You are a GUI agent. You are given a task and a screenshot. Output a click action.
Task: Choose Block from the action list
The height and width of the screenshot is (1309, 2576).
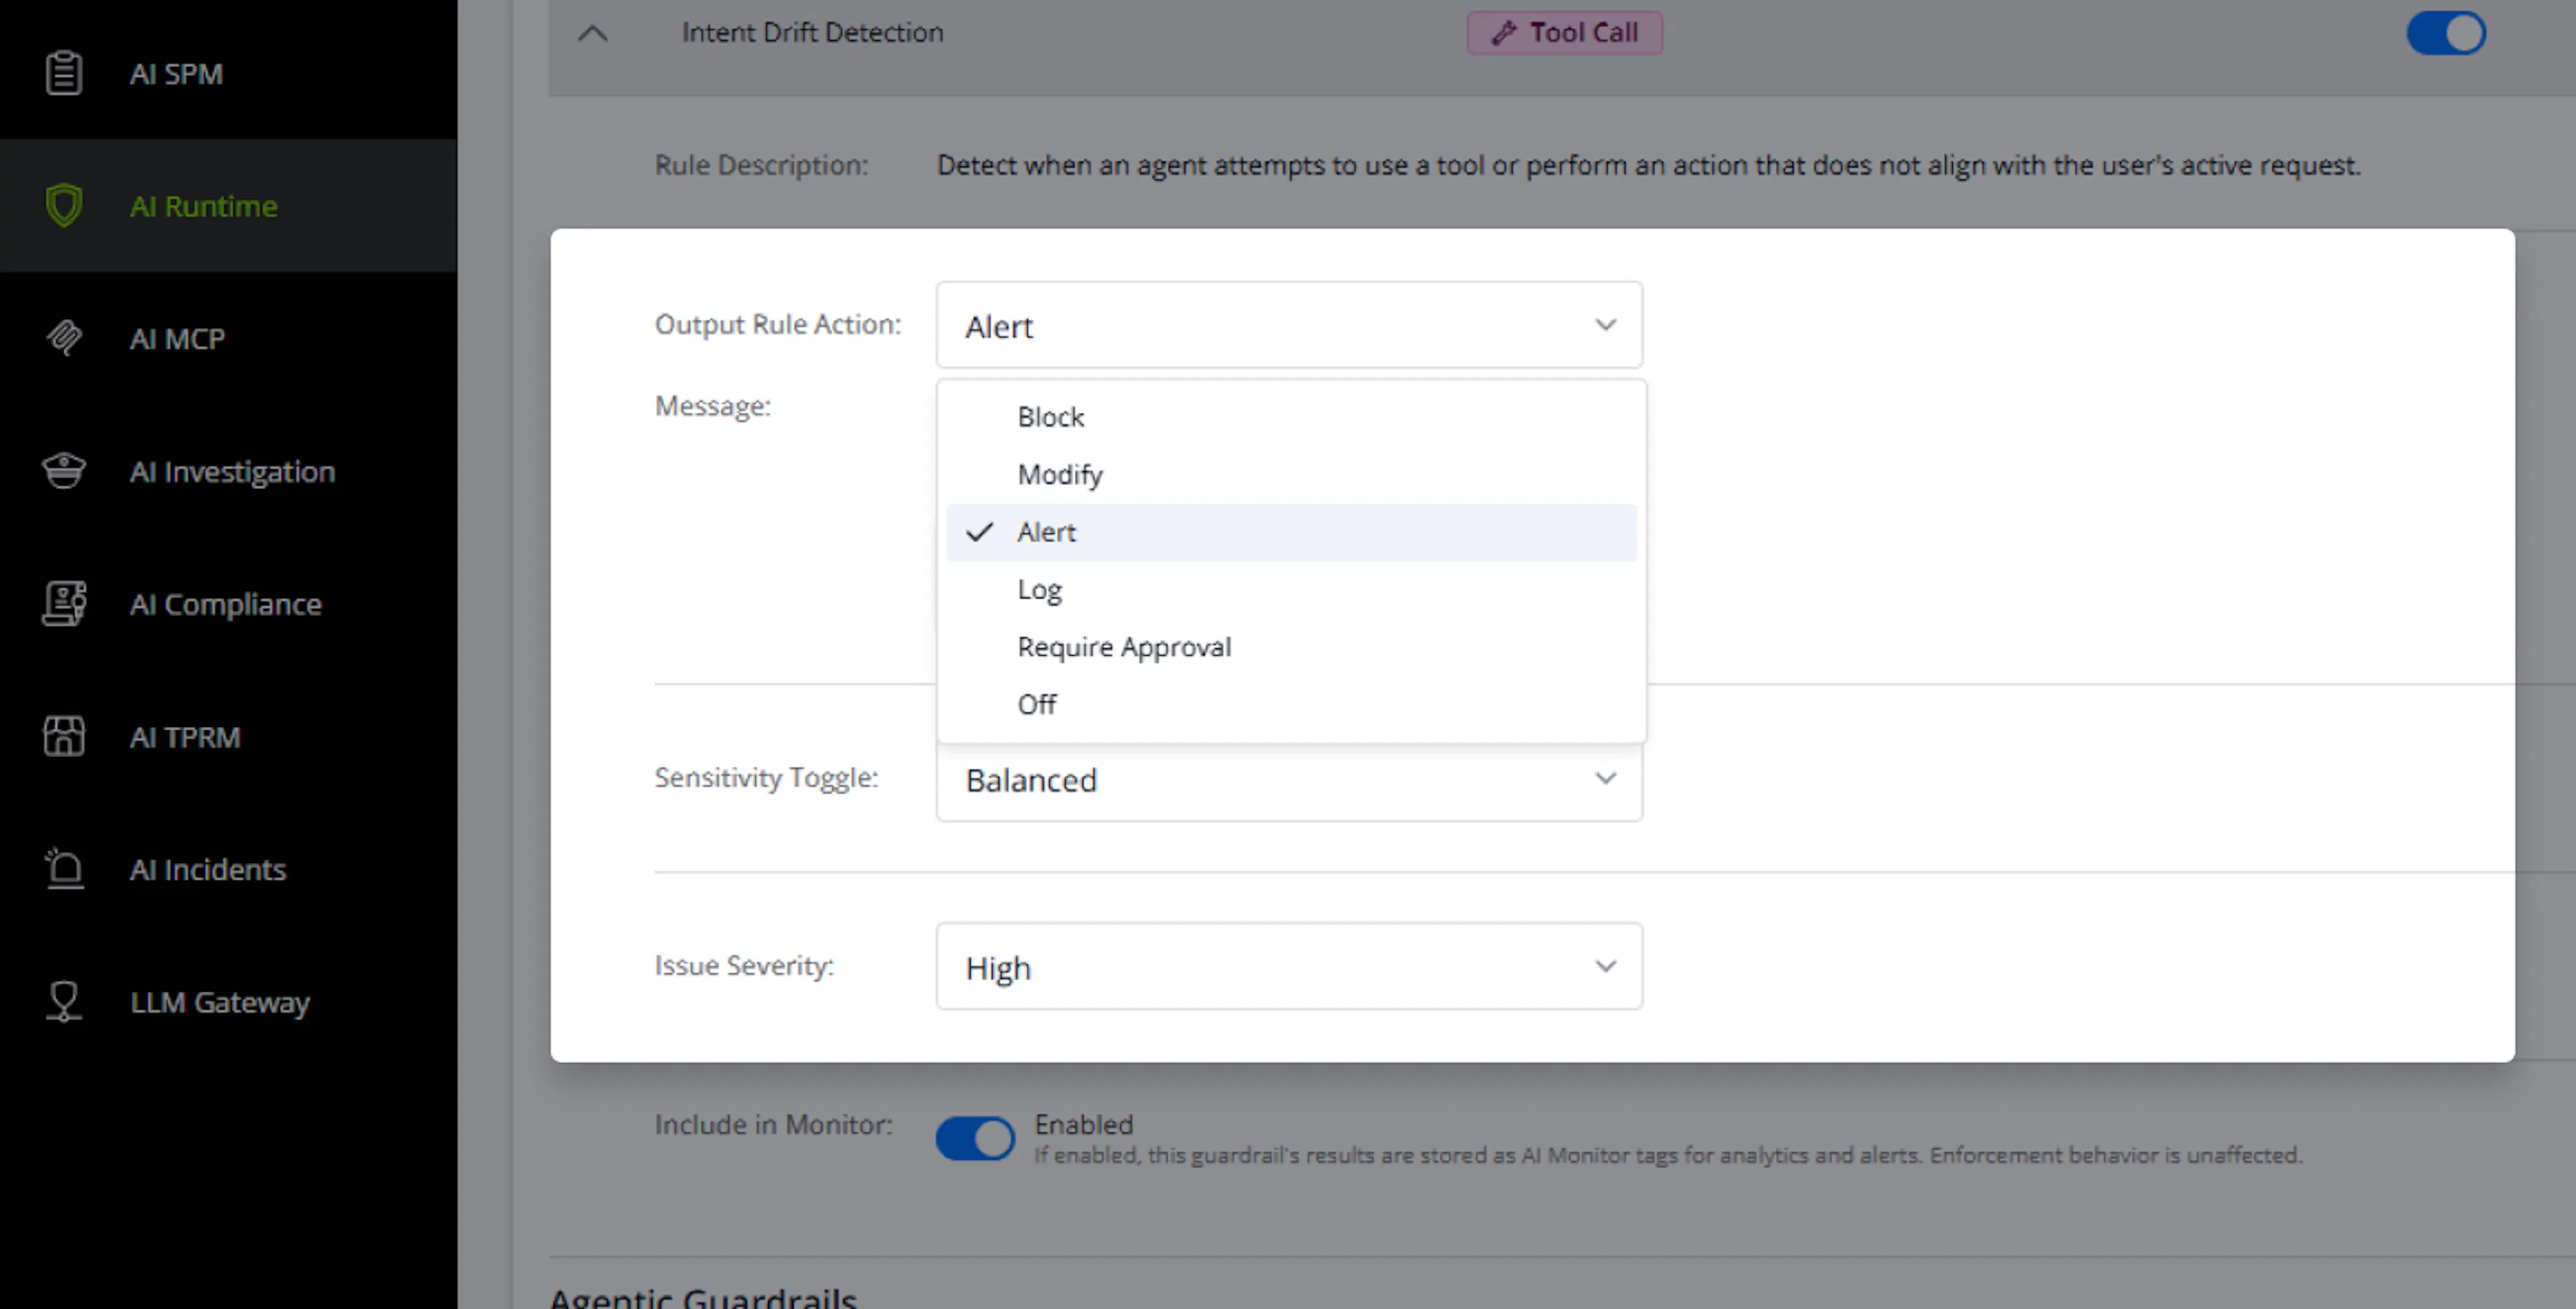pos(1291,417)
